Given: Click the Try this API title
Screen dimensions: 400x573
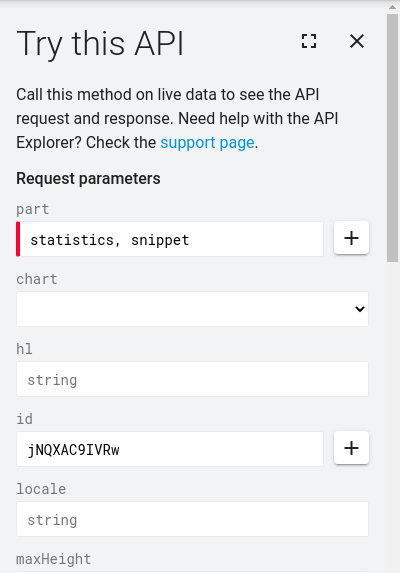Looking at the screenshot, I should (100, 44).
